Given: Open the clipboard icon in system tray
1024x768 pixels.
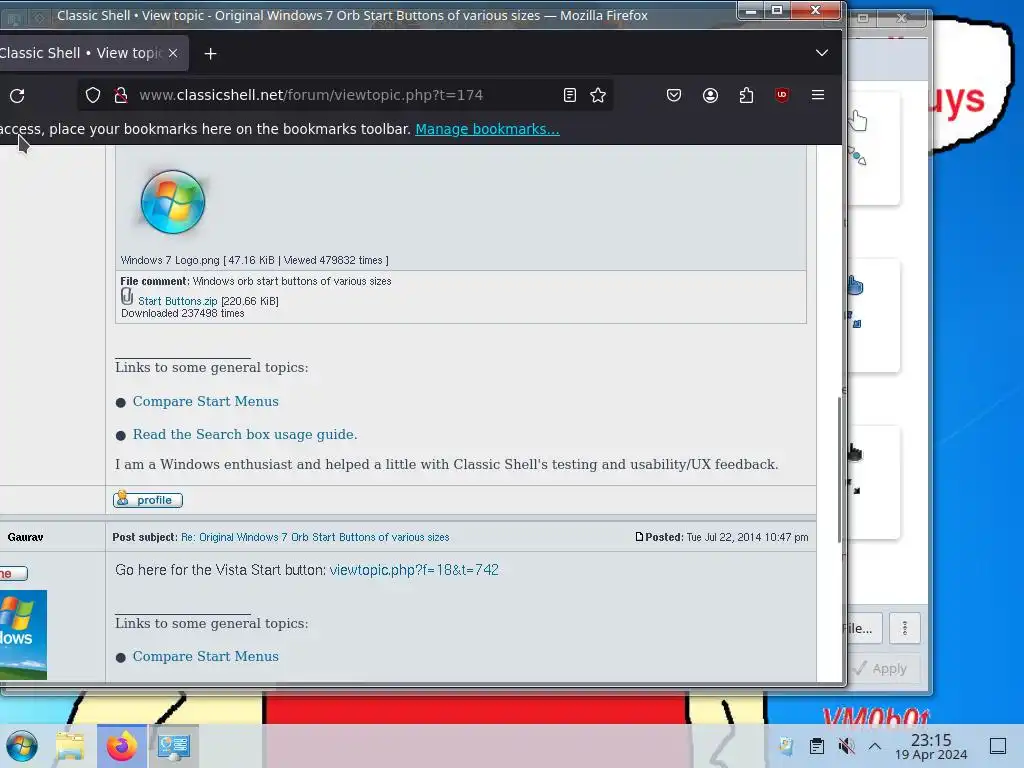Looking at the screenshot, I should 816,746.
